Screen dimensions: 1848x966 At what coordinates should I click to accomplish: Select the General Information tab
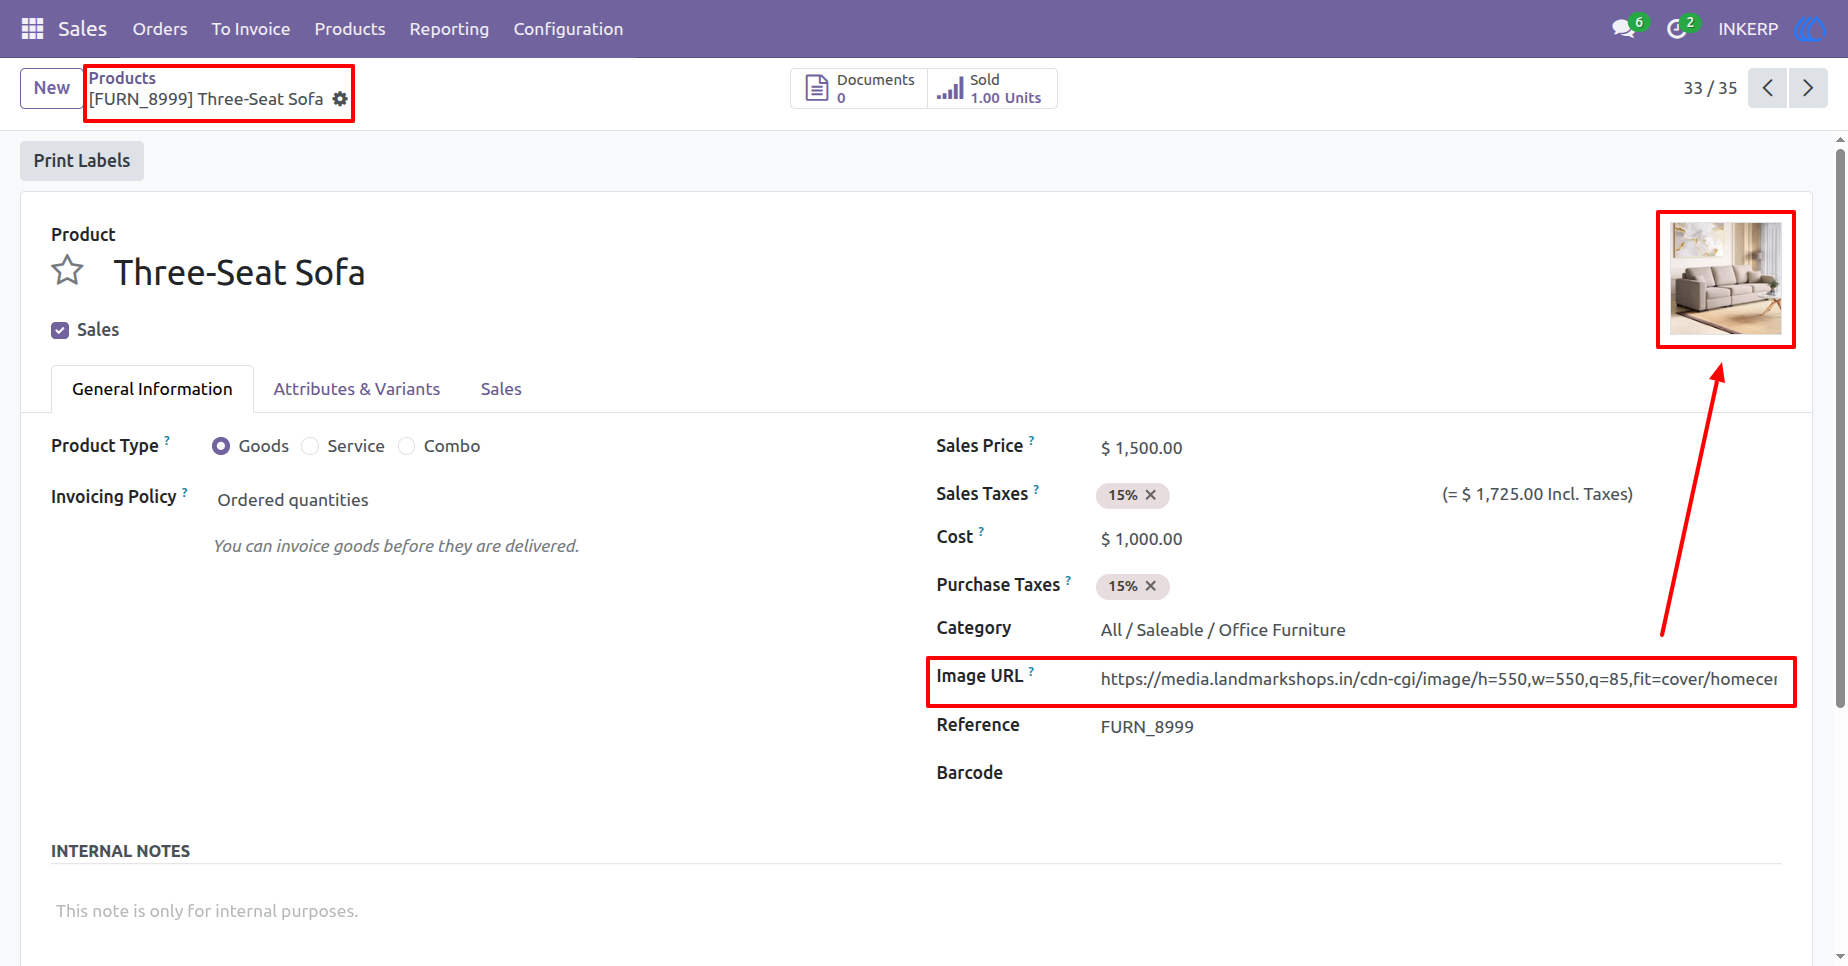point(152,389)
